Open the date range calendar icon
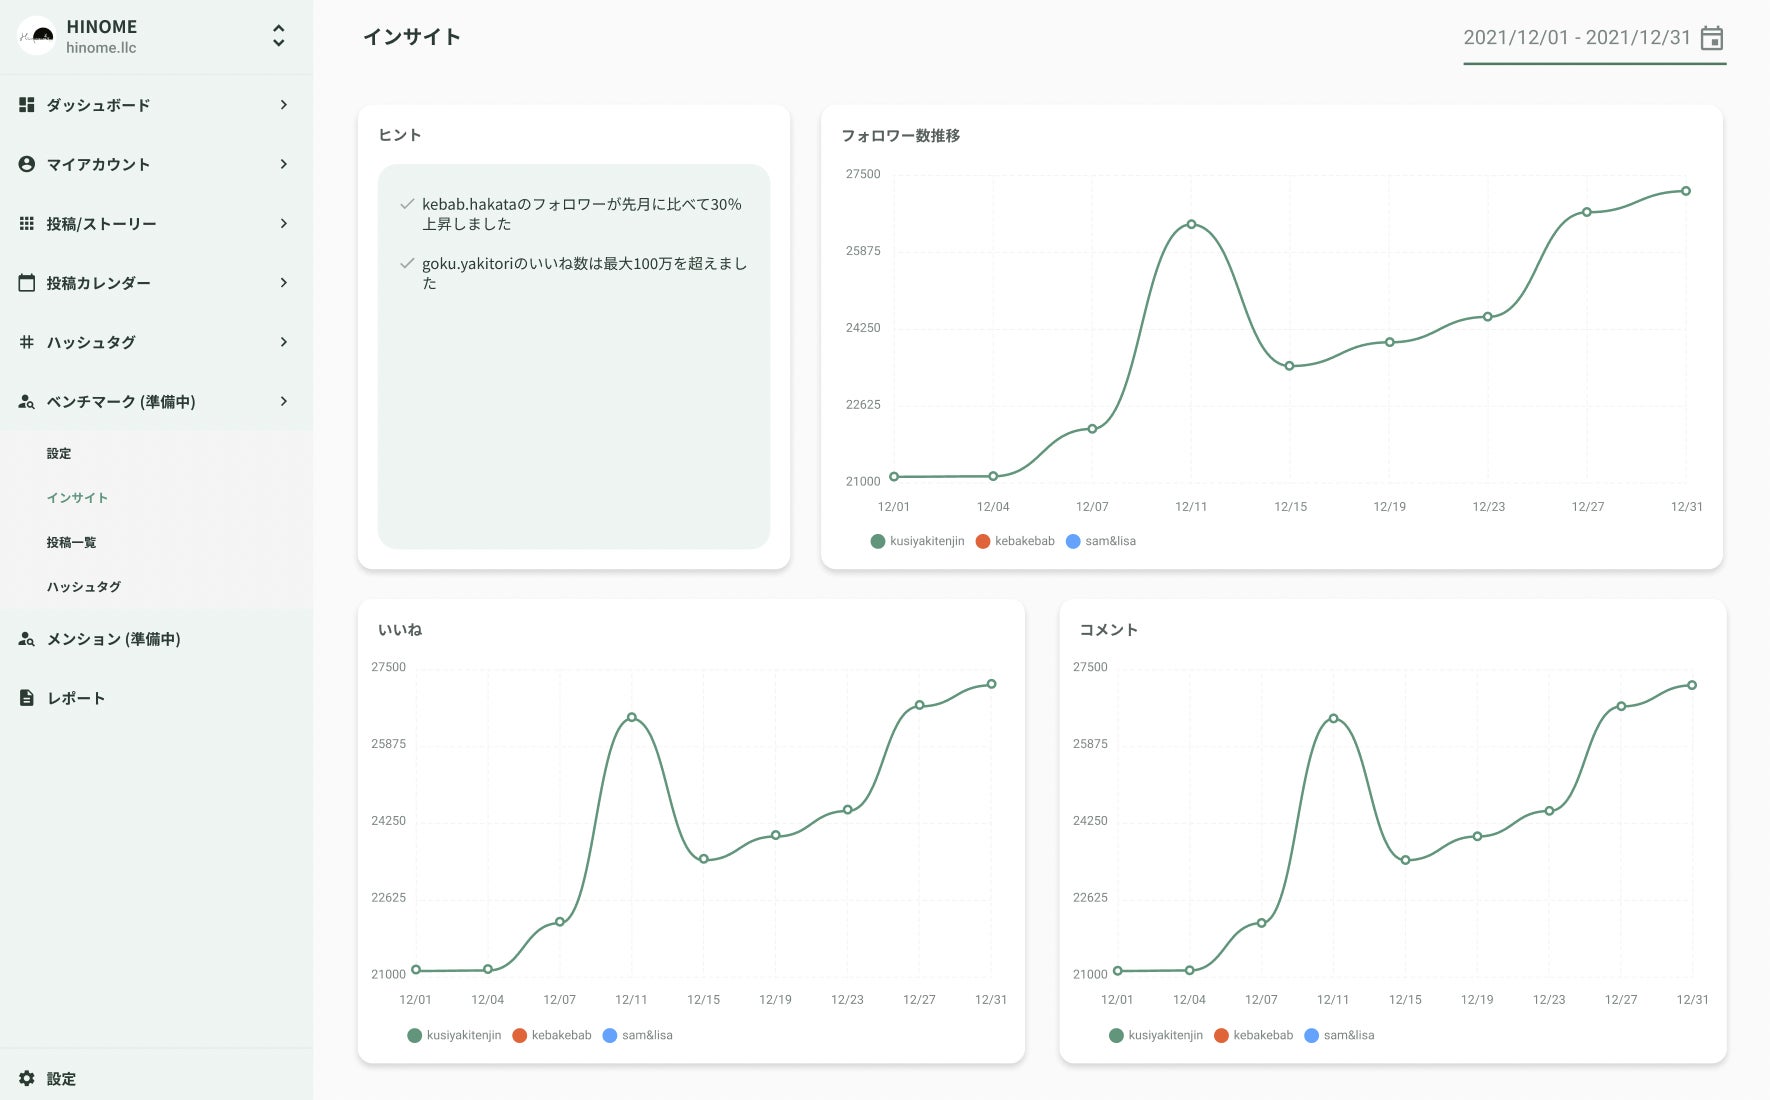The height and width of the screenshot is (1100, 1770). pyautogui.click(x=1712, y=38)
